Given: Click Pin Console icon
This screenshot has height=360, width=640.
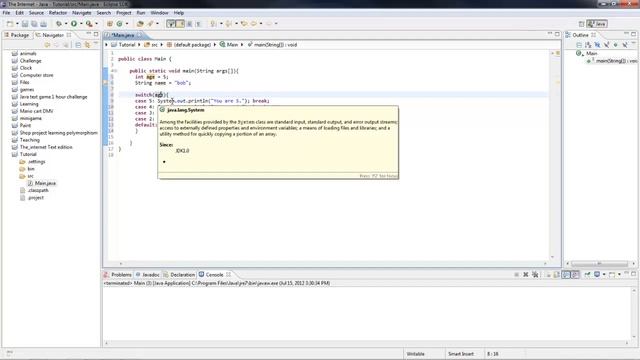Looking at the screenshot, I should (x=587, y=275).
